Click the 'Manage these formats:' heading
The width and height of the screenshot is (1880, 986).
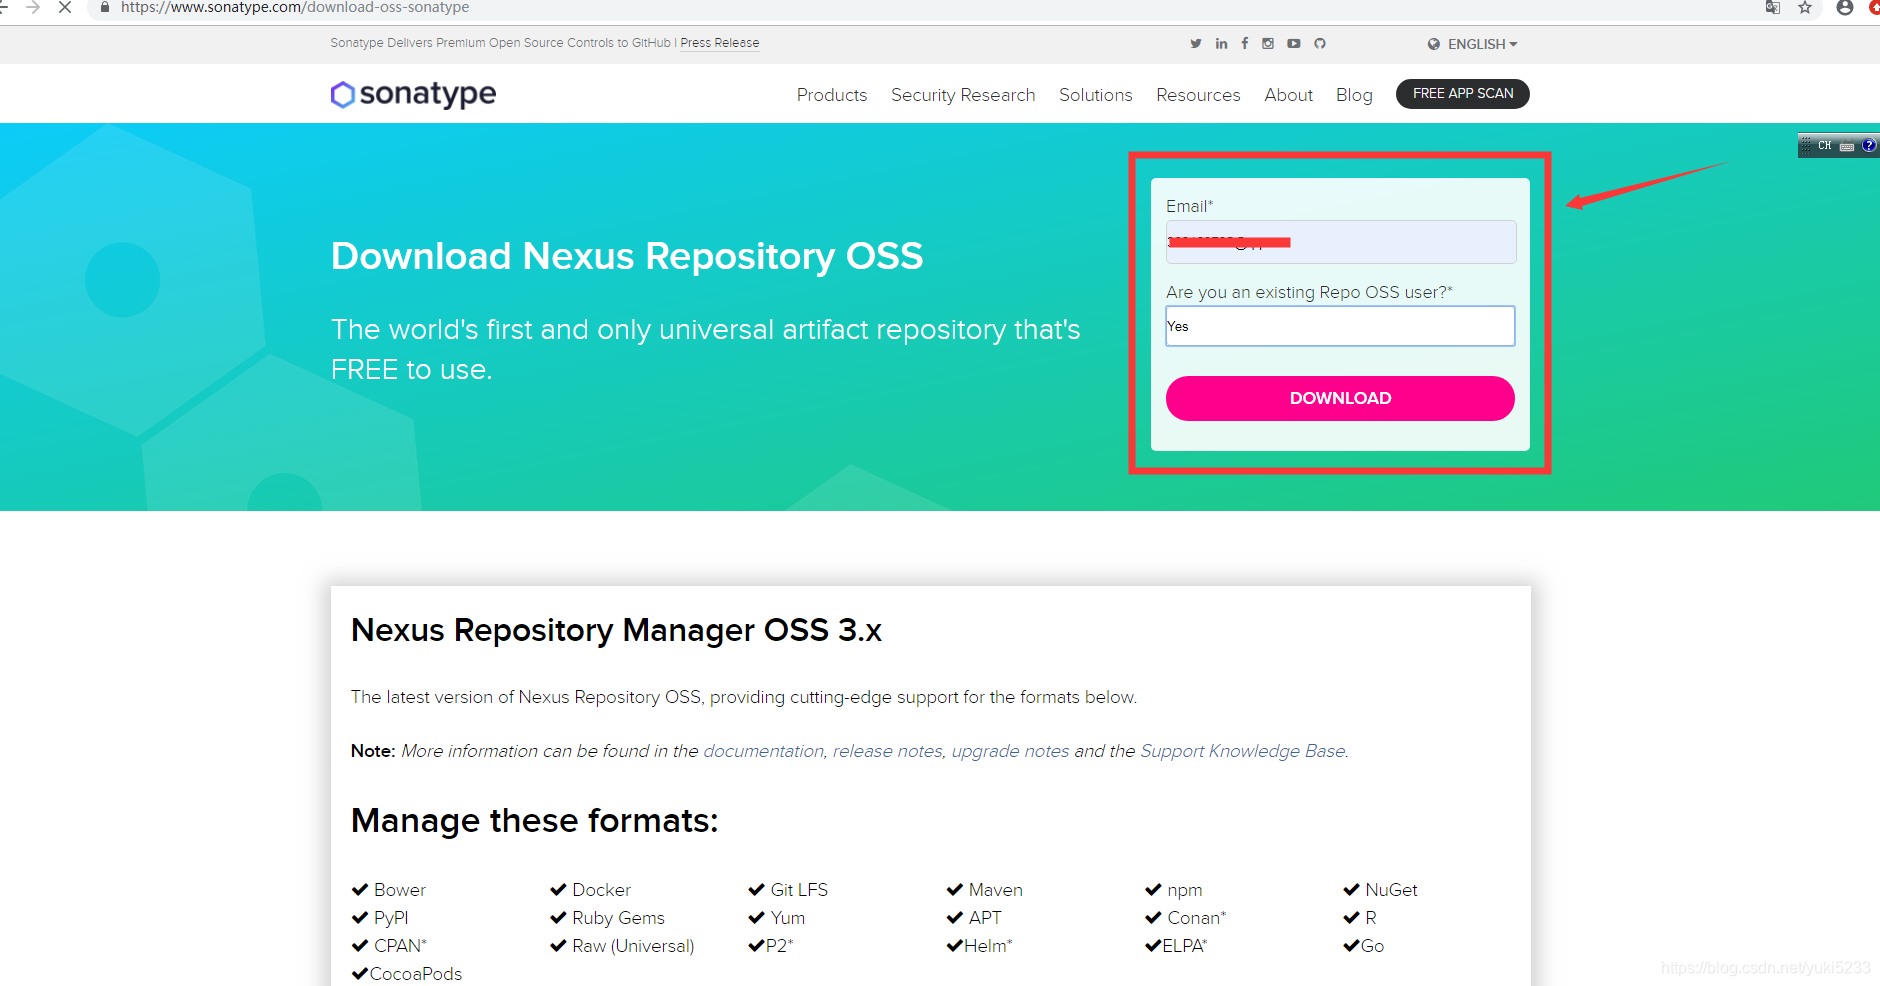point(535,821)
